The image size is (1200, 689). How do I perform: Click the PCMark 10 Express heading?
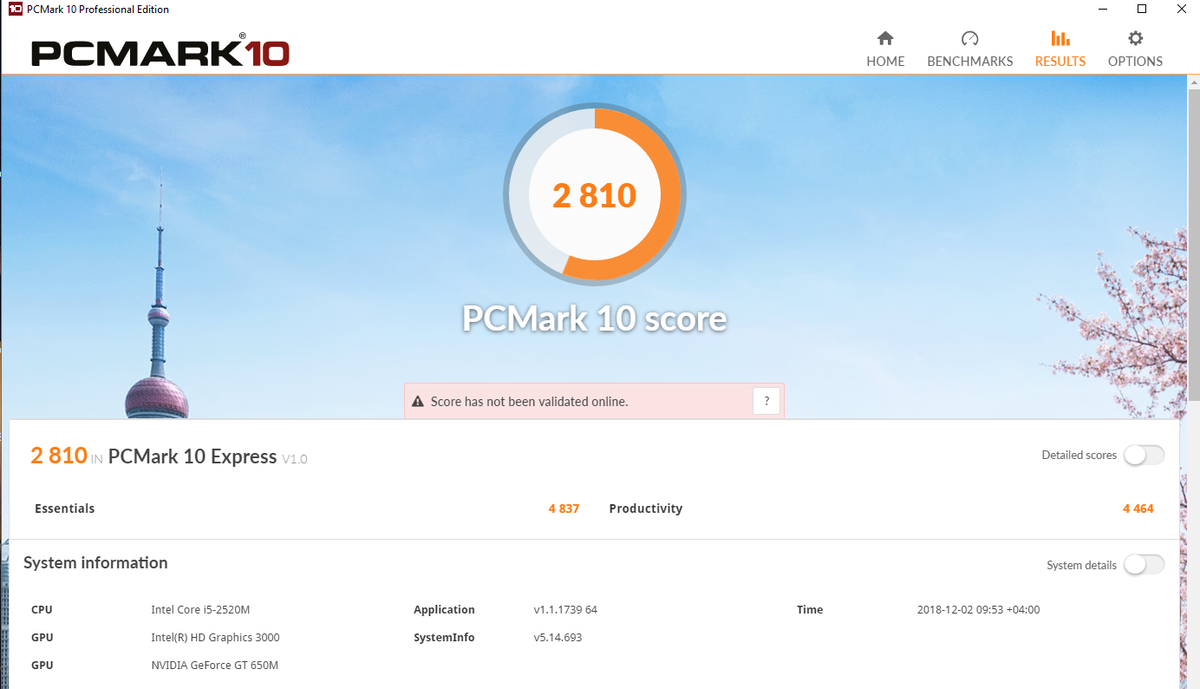coord(192,457)
